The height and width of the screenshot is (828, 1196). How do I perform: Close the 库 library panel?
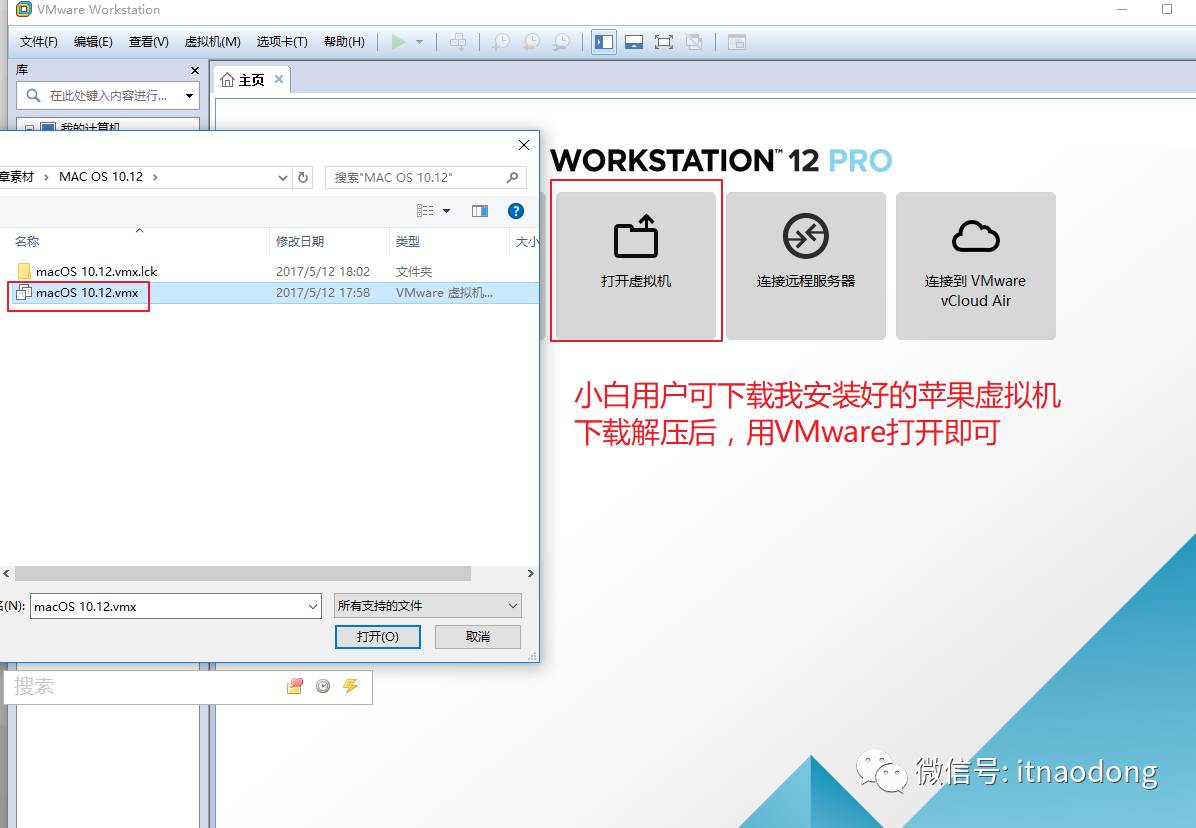pyautogui.click(x=195, y=70)
